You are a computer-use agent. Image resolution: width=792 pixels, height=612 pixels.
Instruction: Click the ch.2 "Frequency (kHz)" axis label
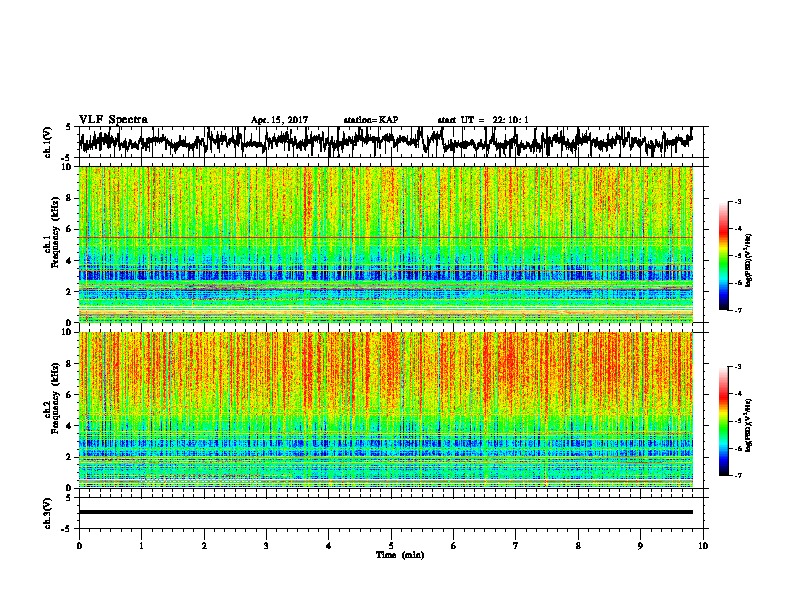pos(55,398)
